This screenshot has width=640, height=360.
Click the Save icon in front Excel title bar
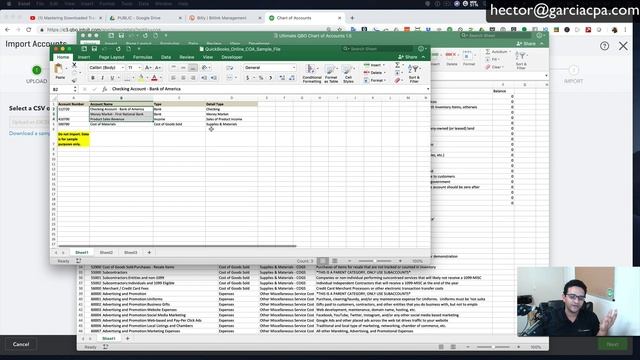pyautogui.click(x=94, y=49)
